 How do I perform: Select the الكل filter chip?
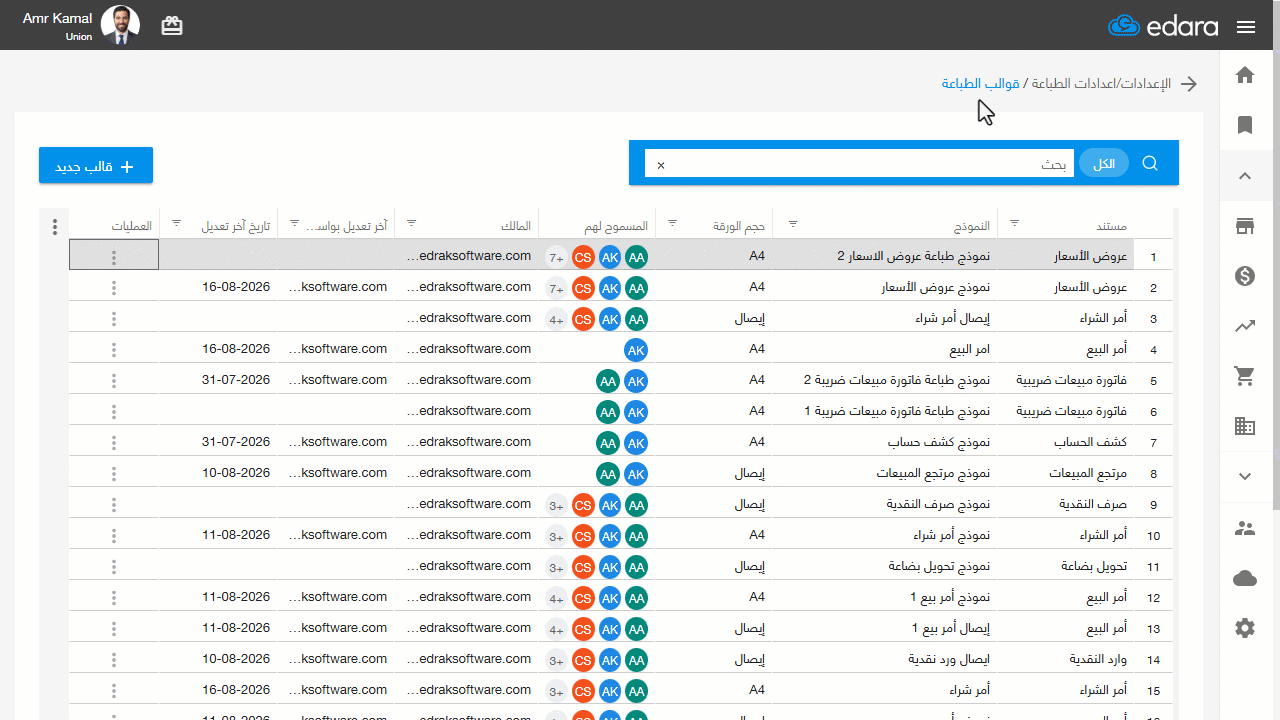pyautogui.click(x=1104, y=164)
